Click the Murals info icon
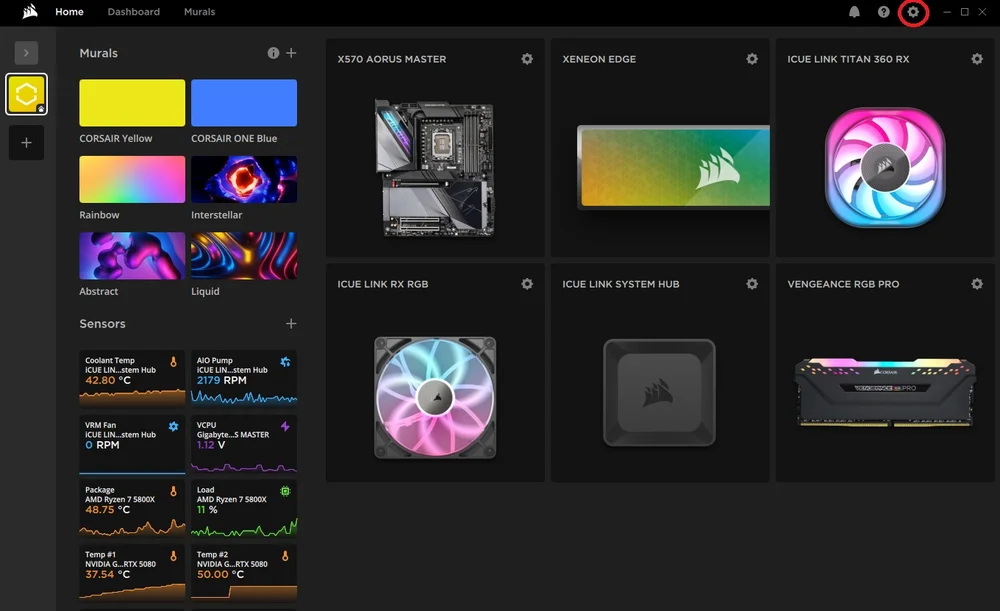Image resolution: width=1000 pixels, height=611 pixels. click(x=273, y=53)
